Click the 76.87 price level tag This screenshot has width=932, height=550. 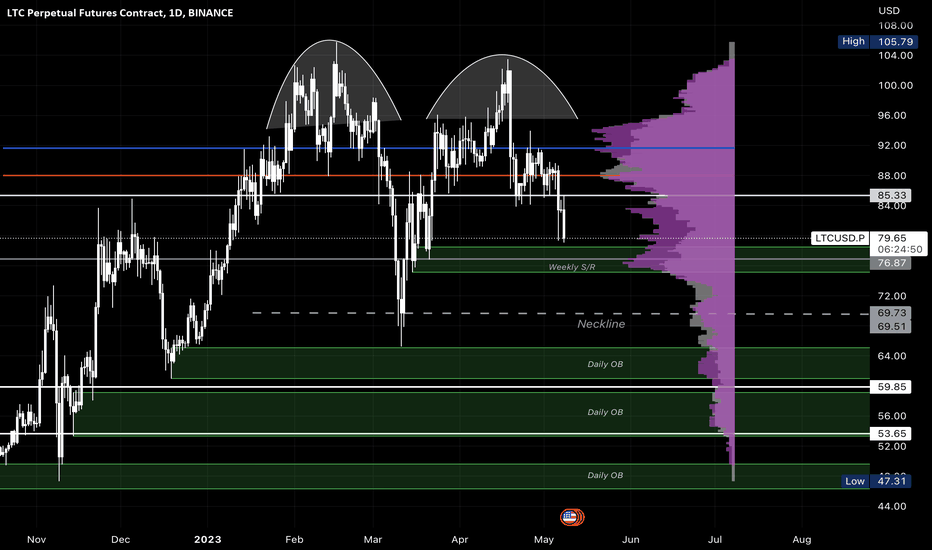click(x=891, y=263)
